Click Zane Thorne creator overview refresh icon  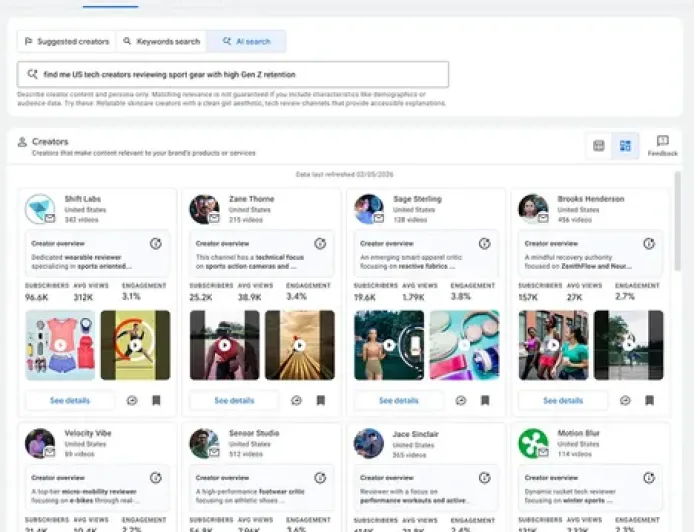click(x=320, y=243)
